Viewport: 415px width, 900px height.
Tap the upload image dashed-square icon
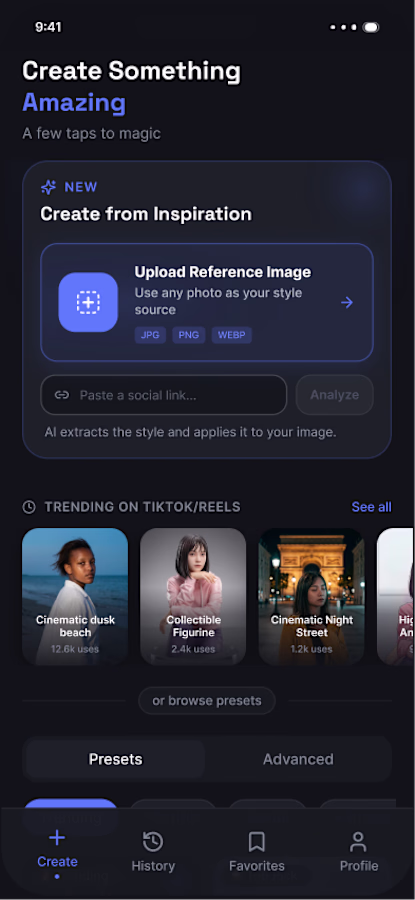coord(88,302)
